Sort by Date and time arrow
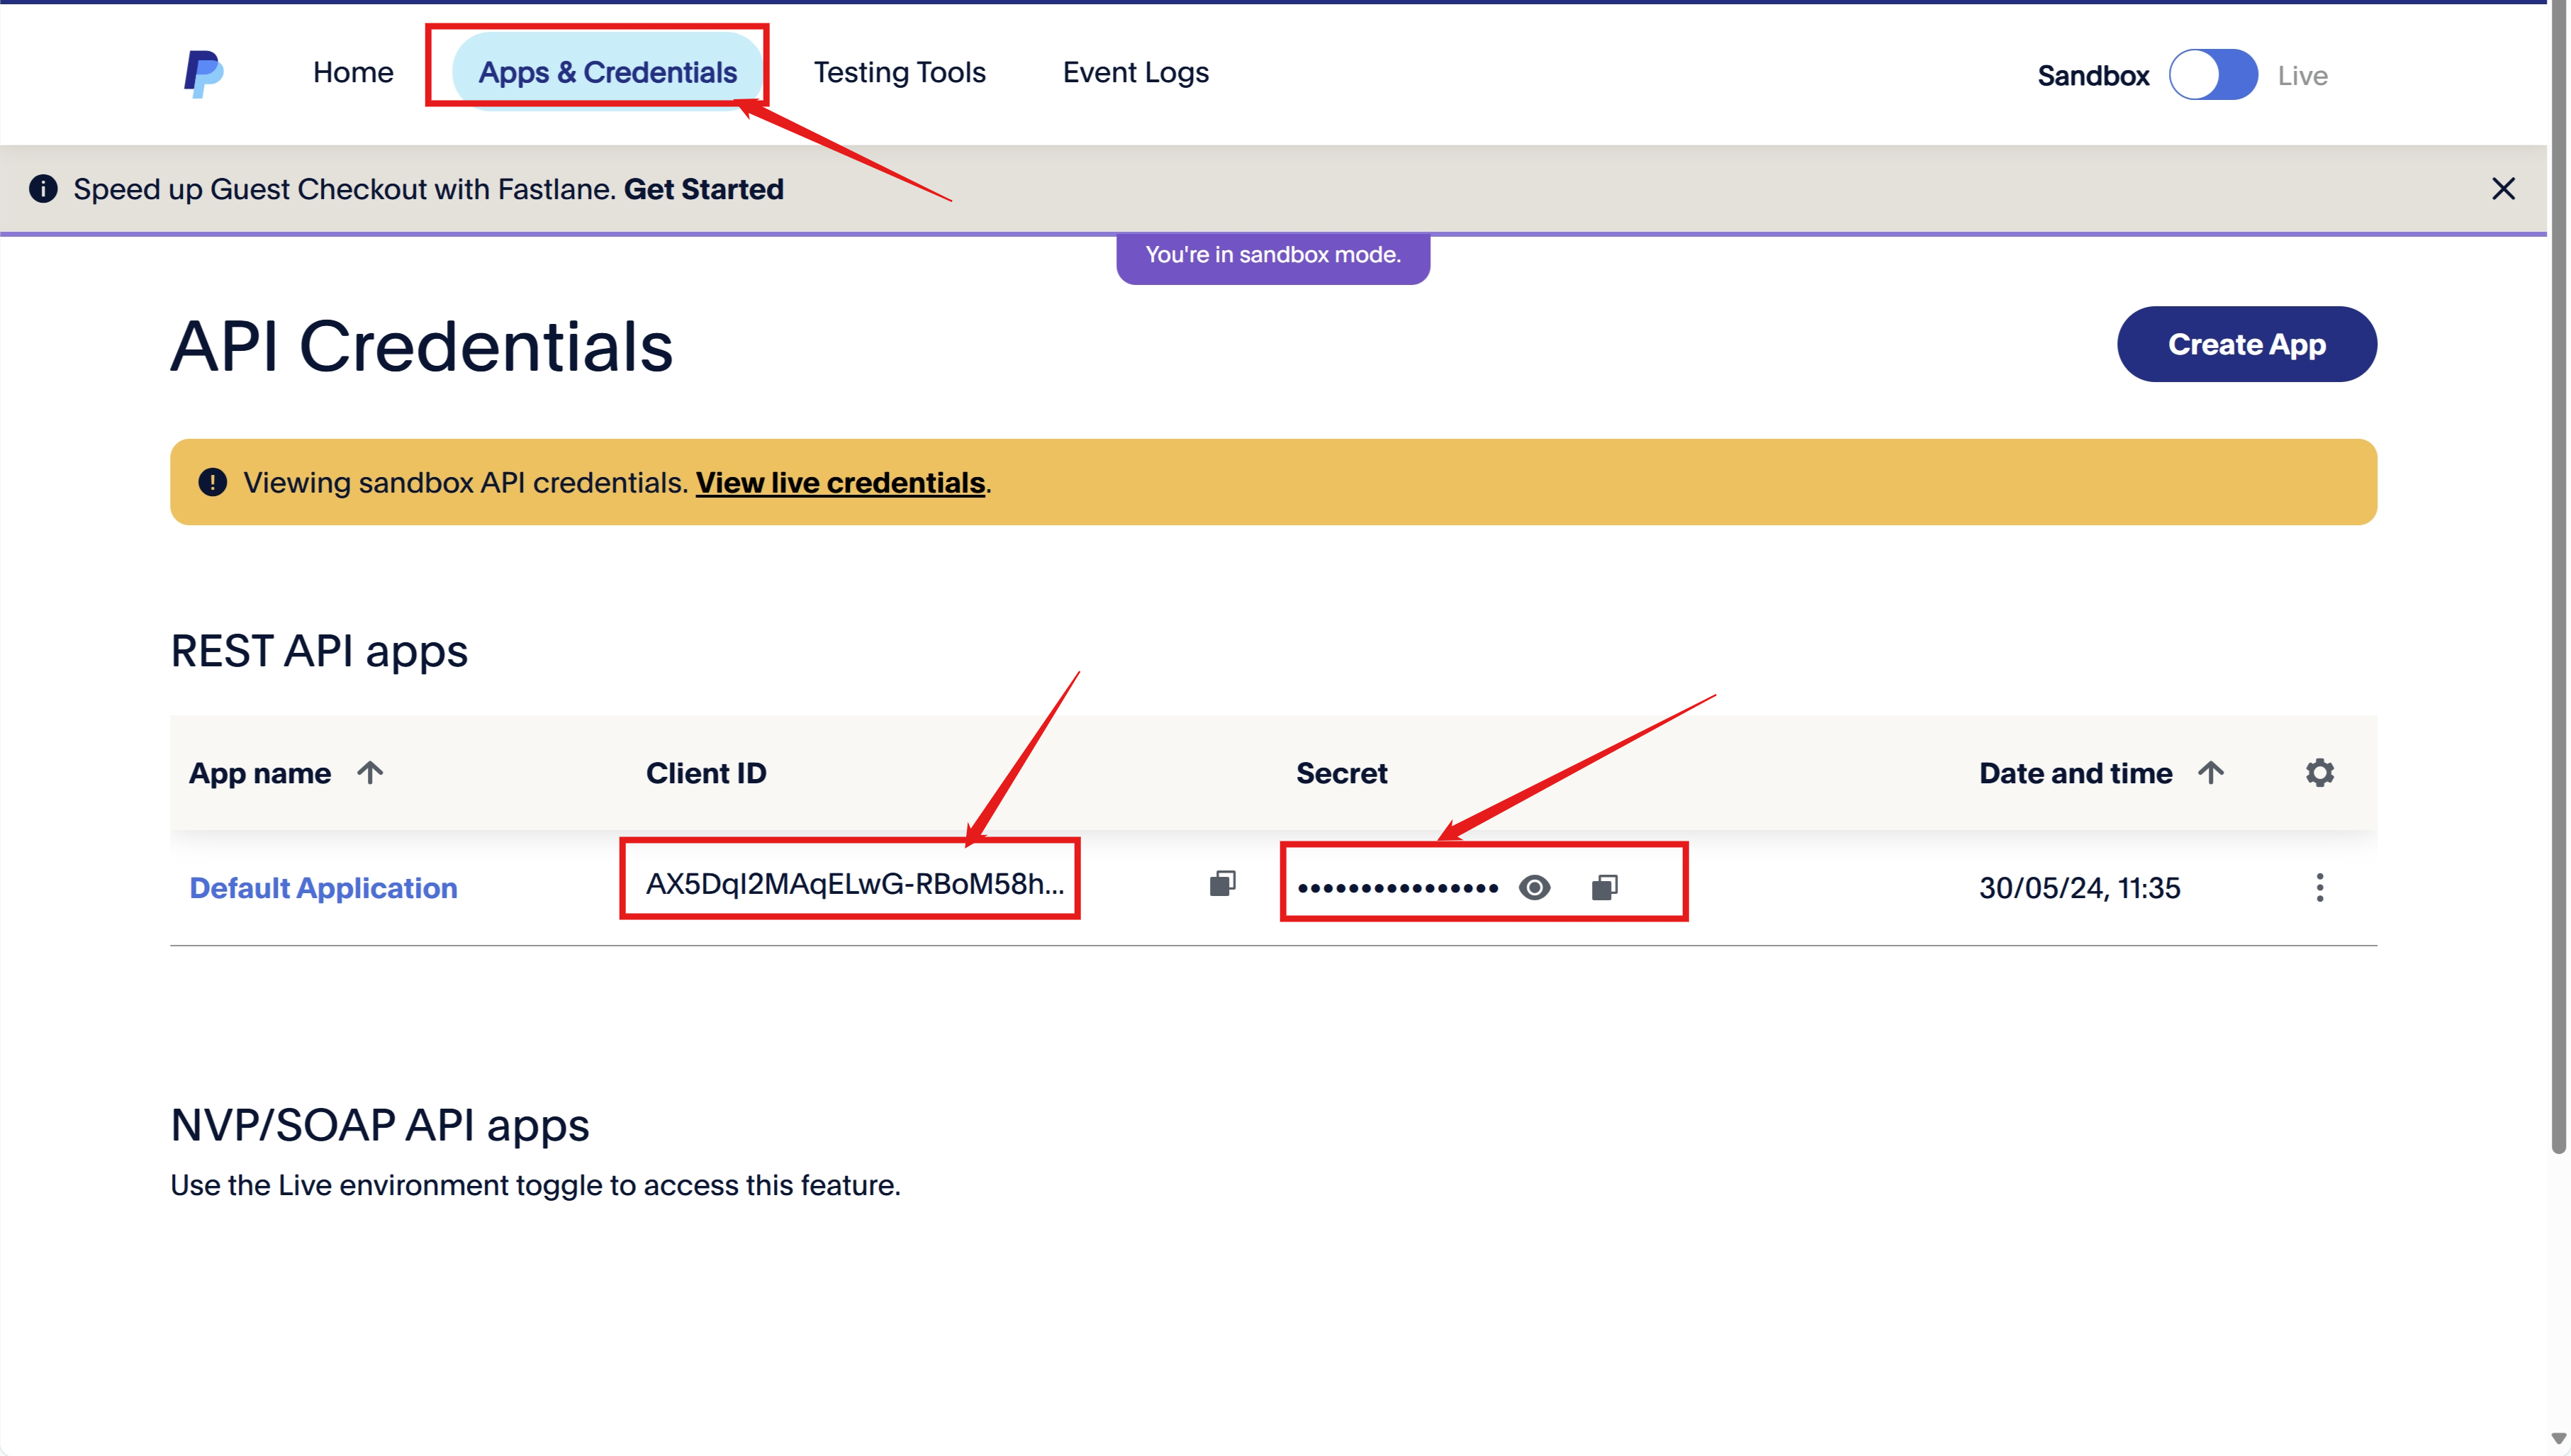The image size is (2571, 1456). point(2212,772)
